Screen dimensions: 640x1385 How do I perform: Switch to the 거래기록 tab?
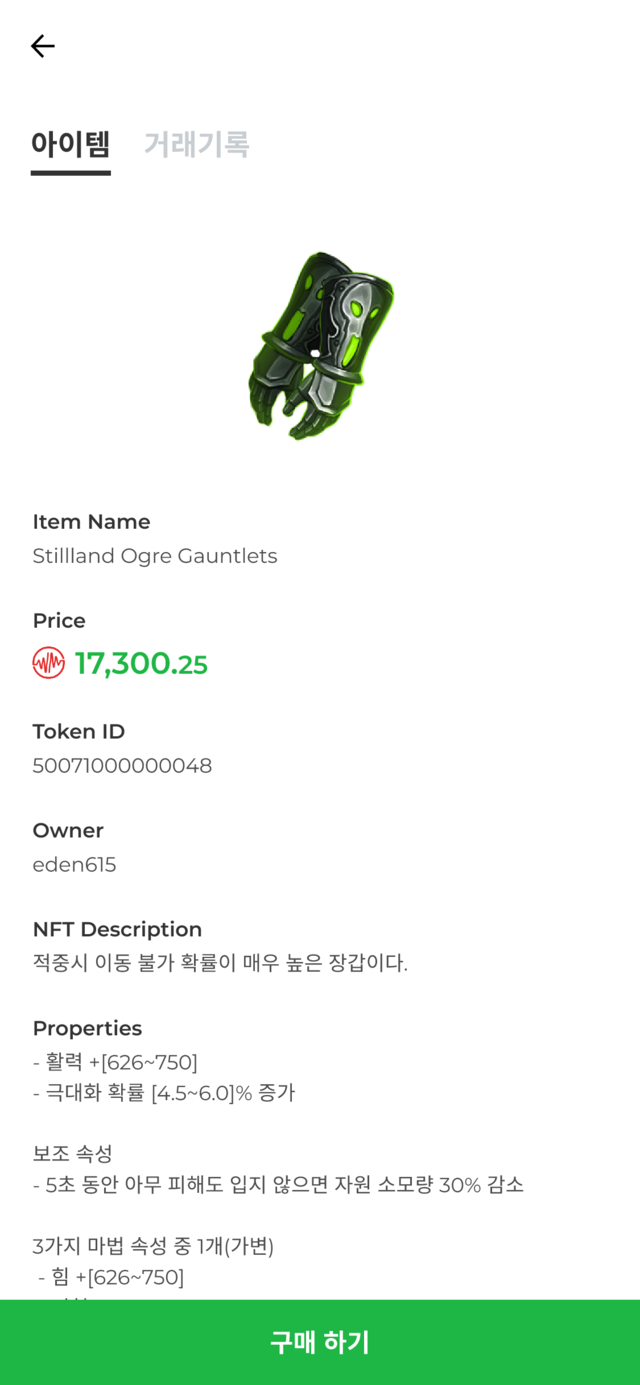pos(196,147)
